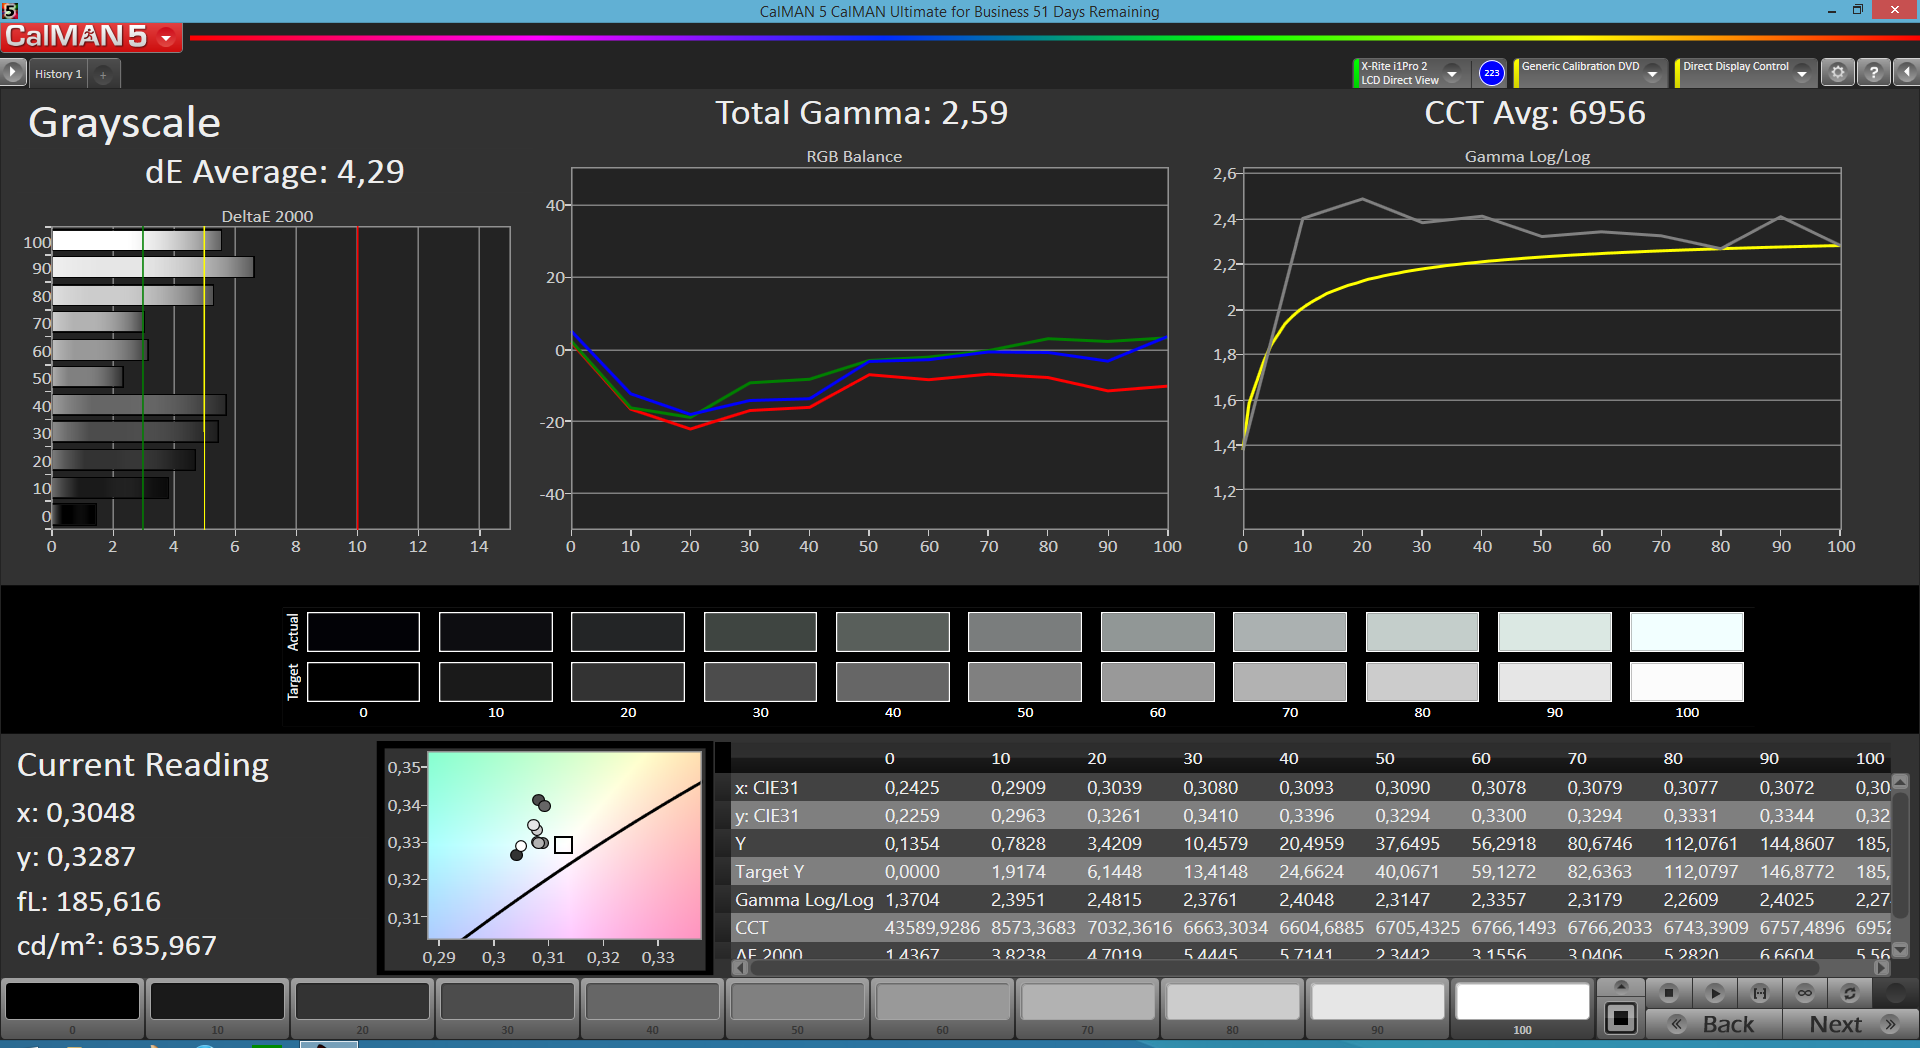This screenshot has width=1920, height=1048.
Task: Start reading with the play icon
Action: coord(1714,993)
